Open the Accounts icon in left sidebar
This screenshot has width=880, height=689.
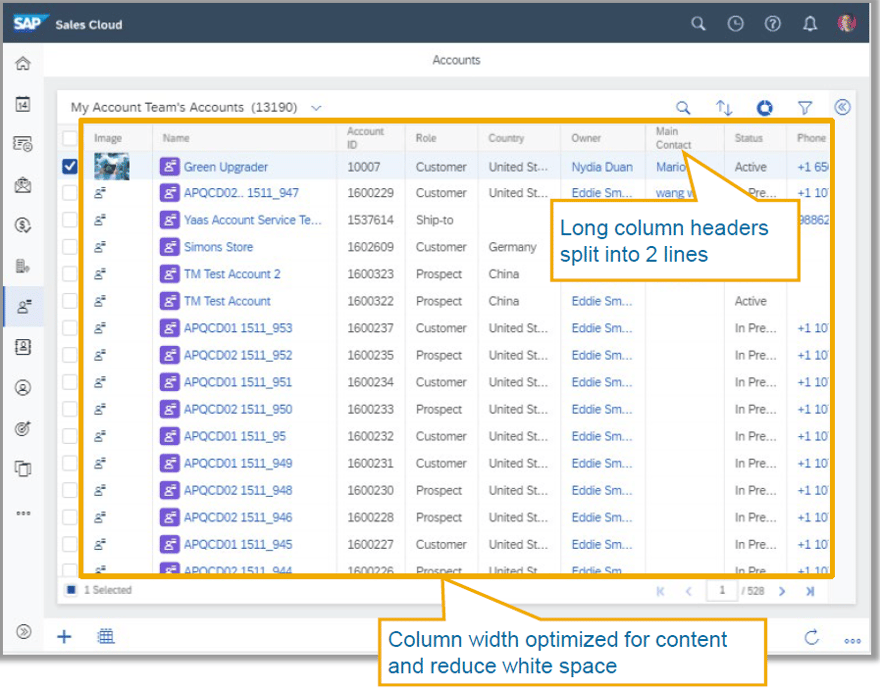point(23,306)
